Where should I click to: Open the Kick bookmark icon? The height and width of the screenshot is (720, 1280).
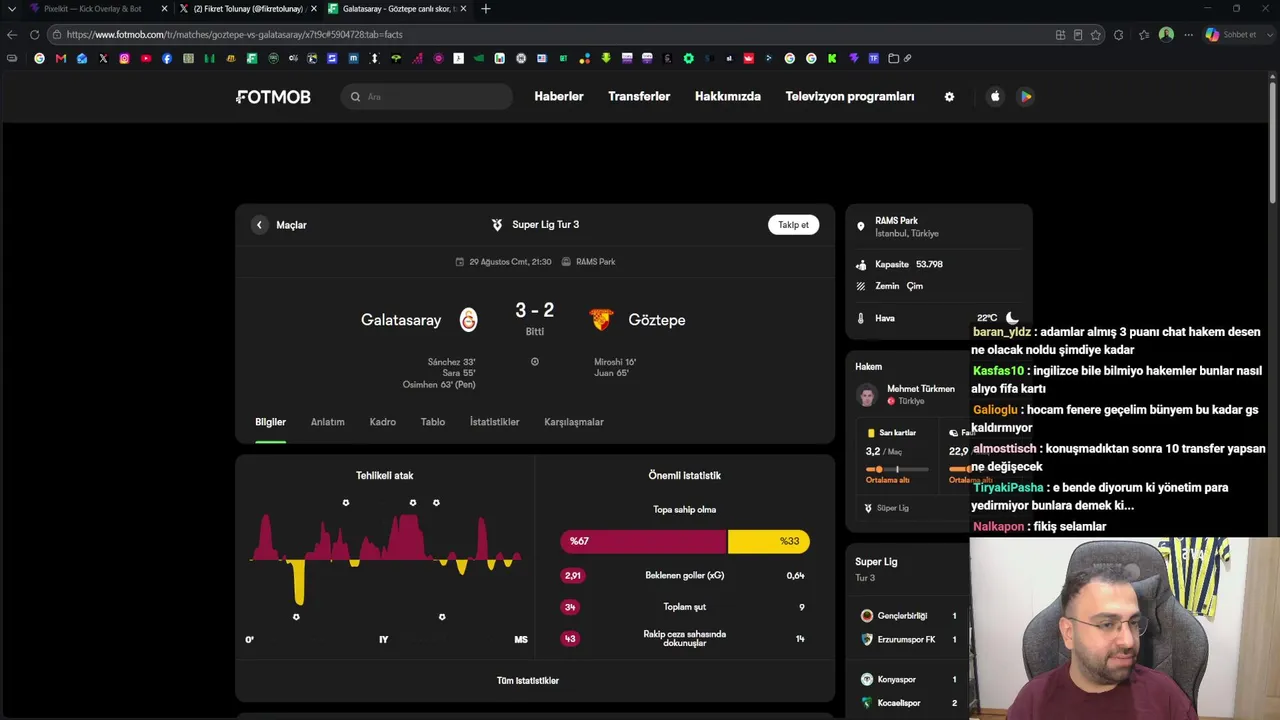[x=832, y=58]
